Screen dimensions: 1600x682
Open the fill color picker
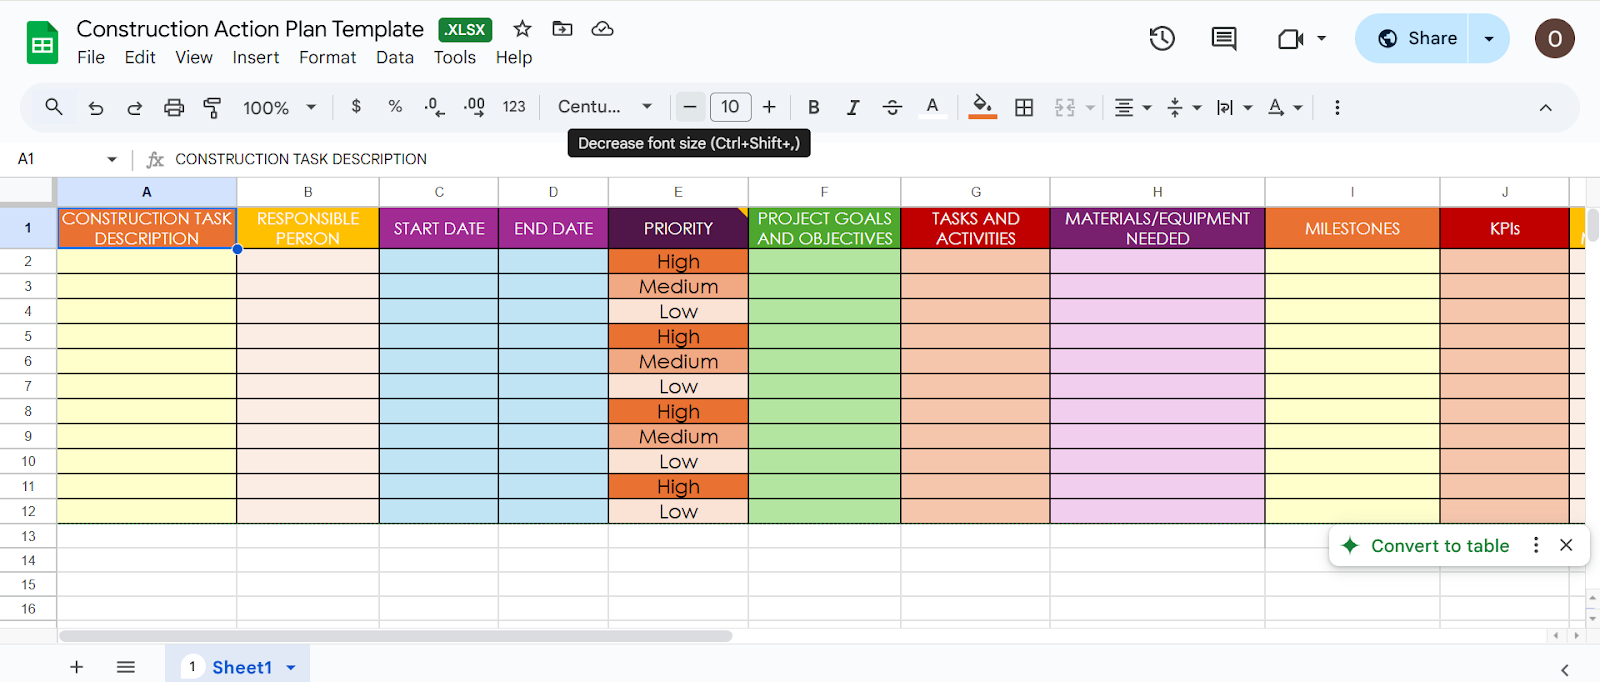[x=983, y=107]
